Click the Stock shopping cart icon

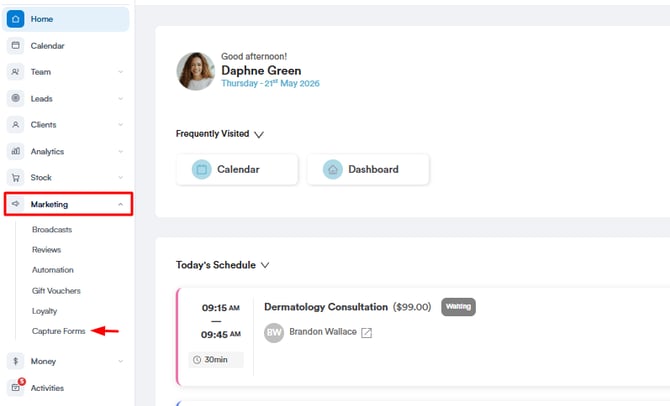click(x=15, y=178)
